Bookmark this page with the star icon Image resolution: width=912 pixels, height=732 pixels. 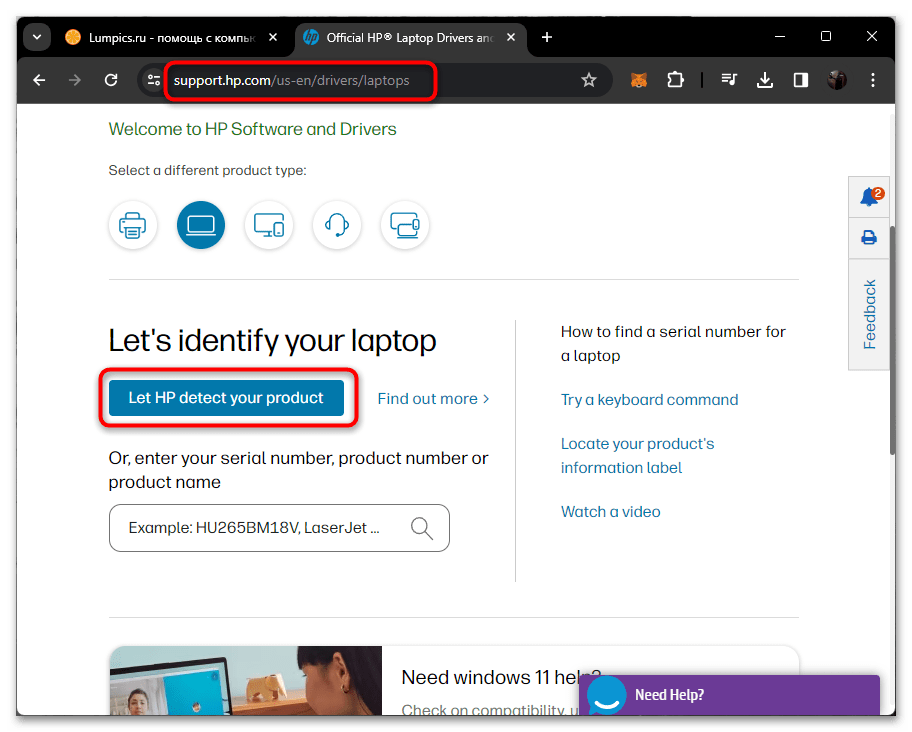tap(589, 80)
